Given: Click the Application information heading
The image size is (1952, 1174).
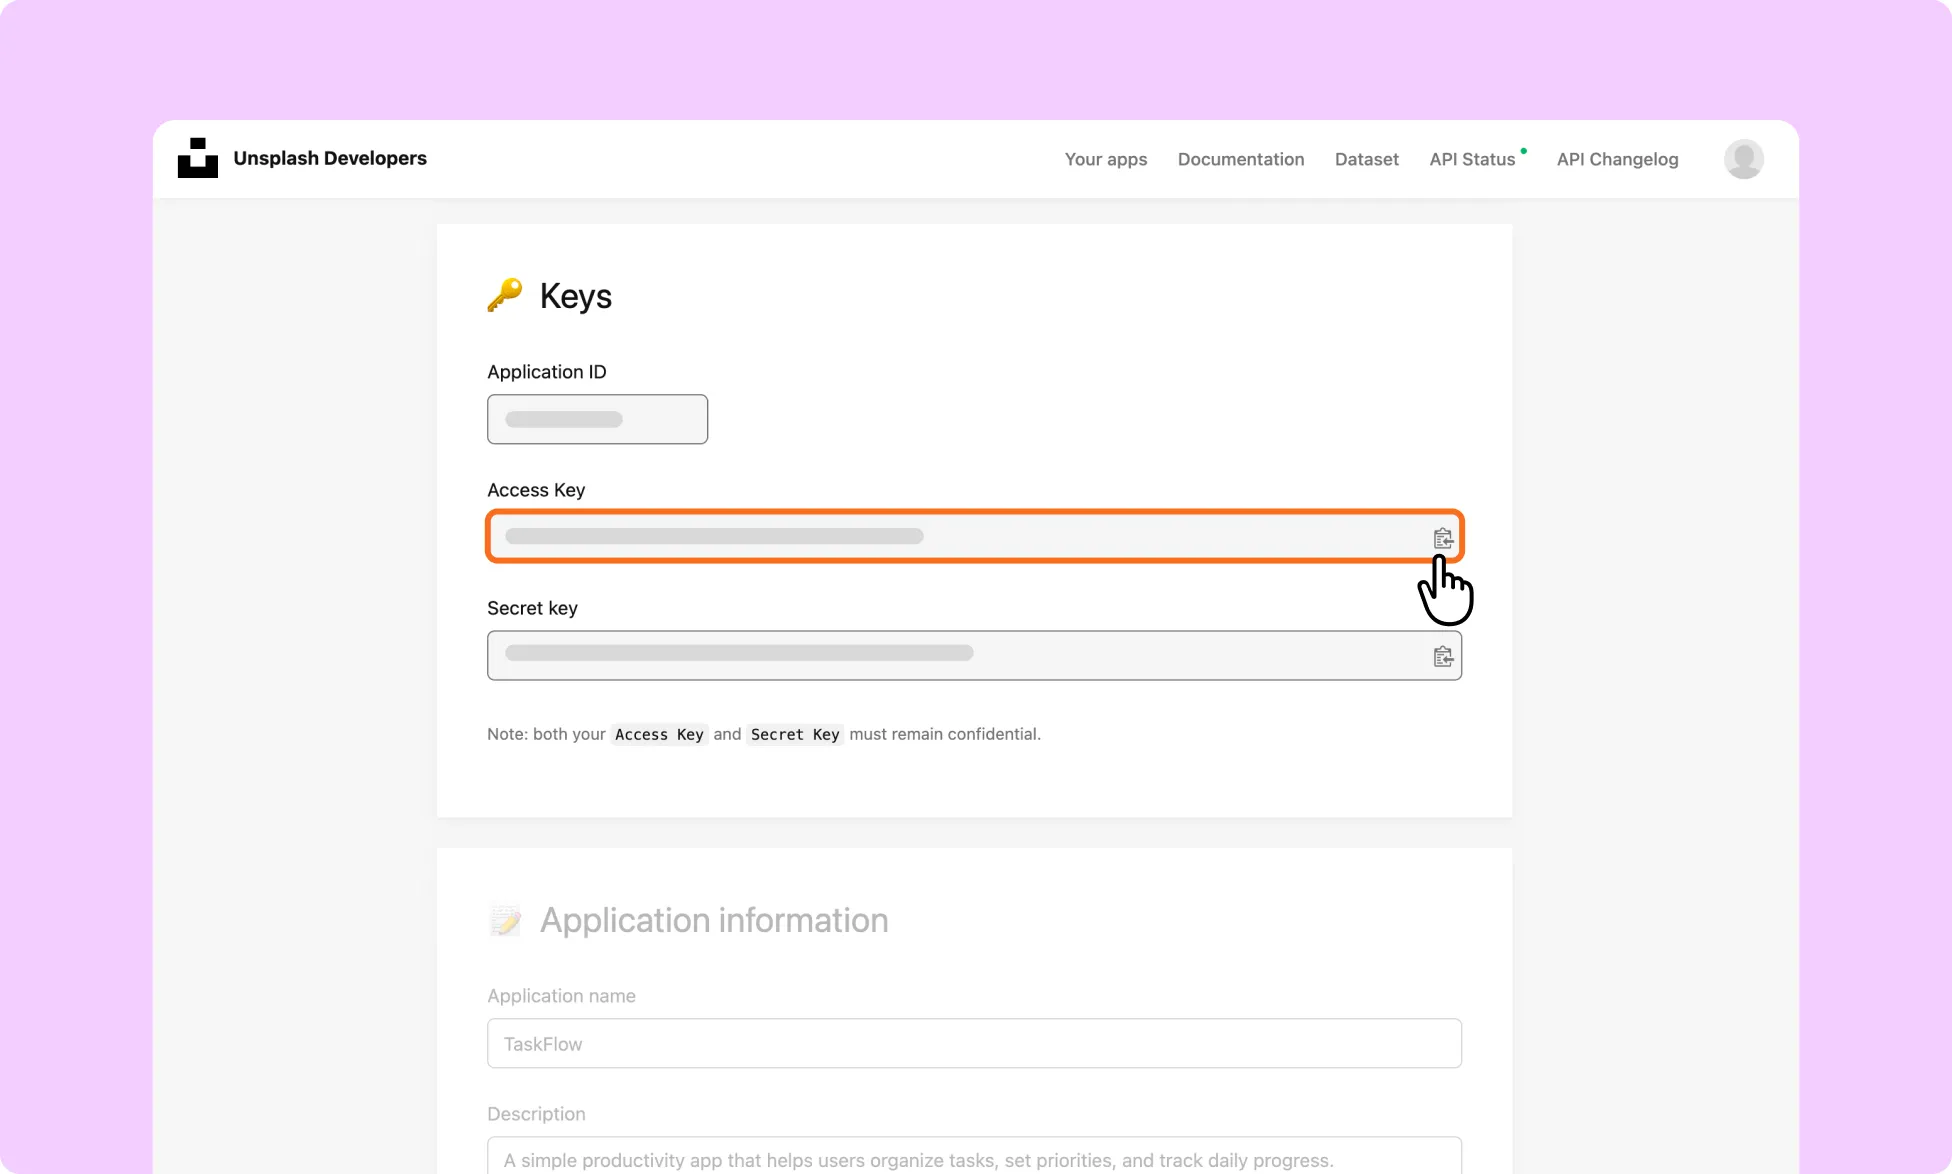Looking at the screenshot, I should click(714, 920).
